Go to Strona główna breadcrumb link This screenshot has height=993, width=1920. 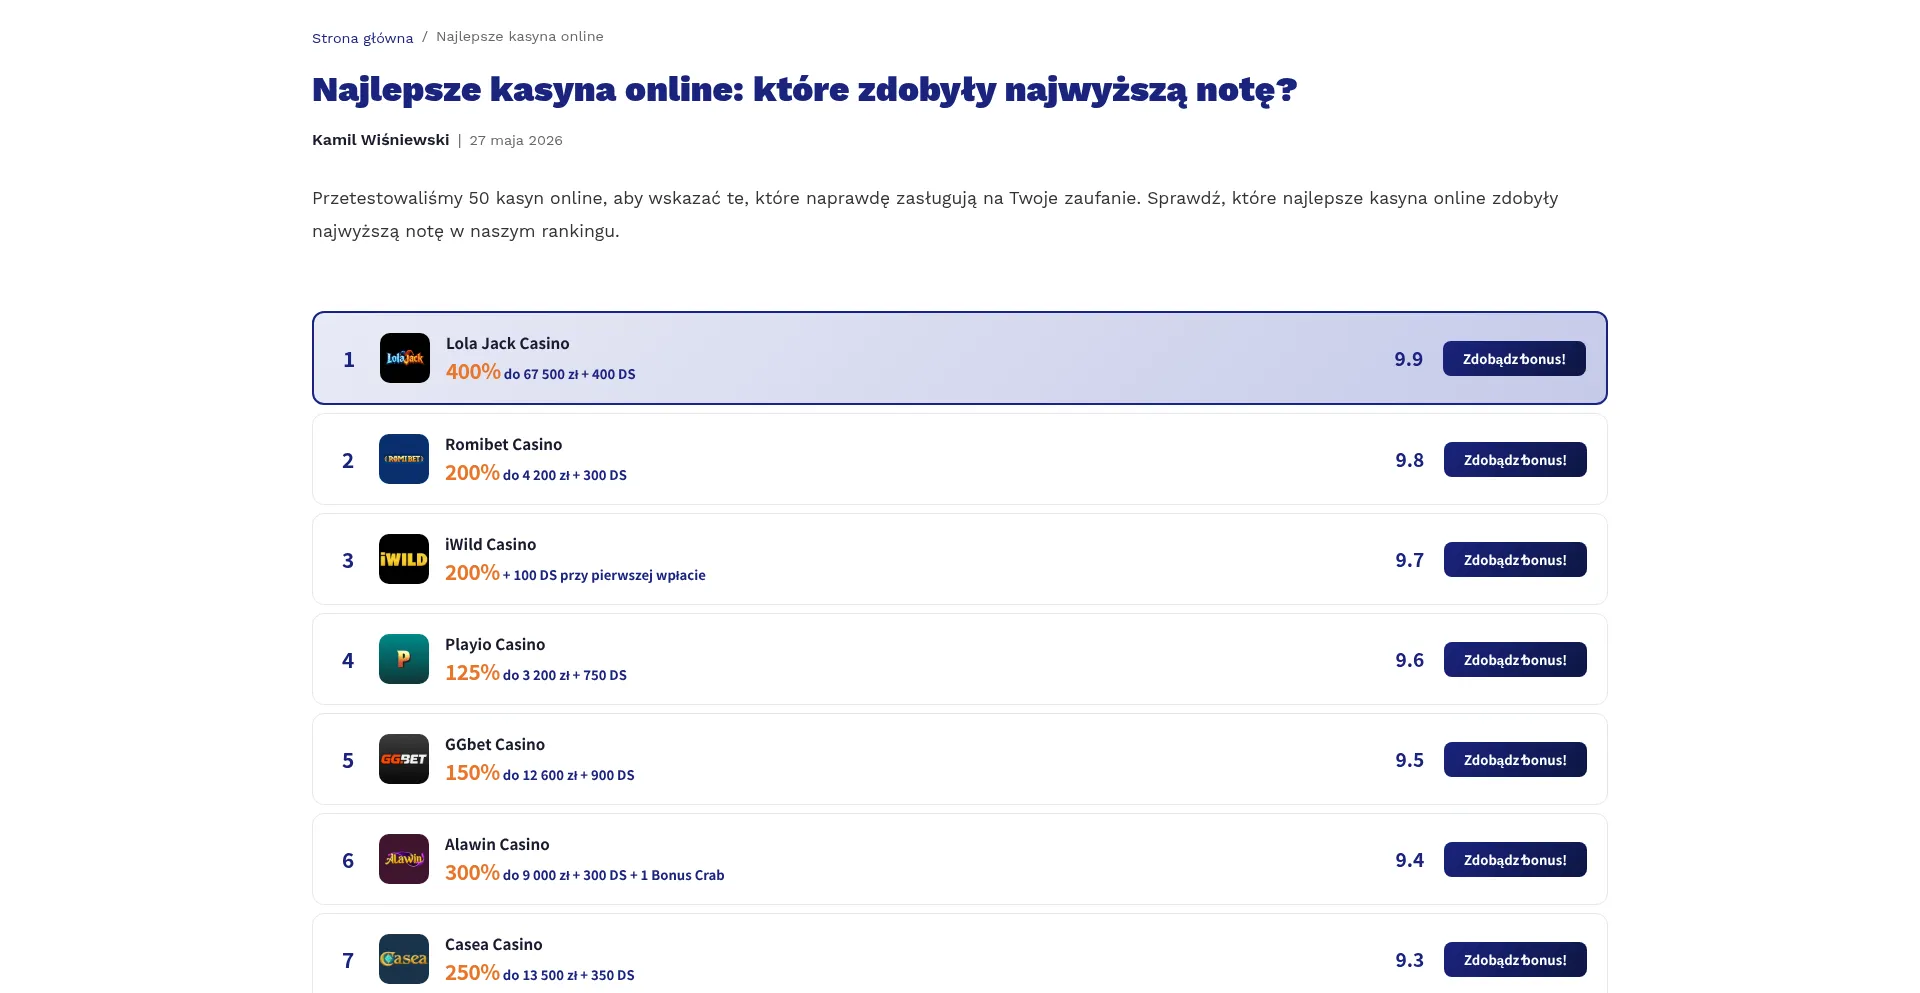[362, 38]
